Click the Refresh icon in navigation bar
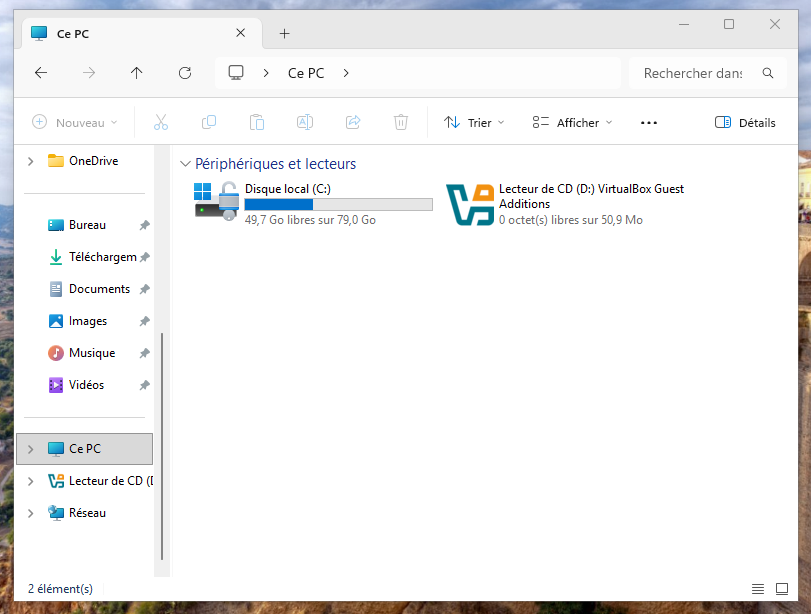The width and height of the screenshot is (811, 614). point(184,73)
